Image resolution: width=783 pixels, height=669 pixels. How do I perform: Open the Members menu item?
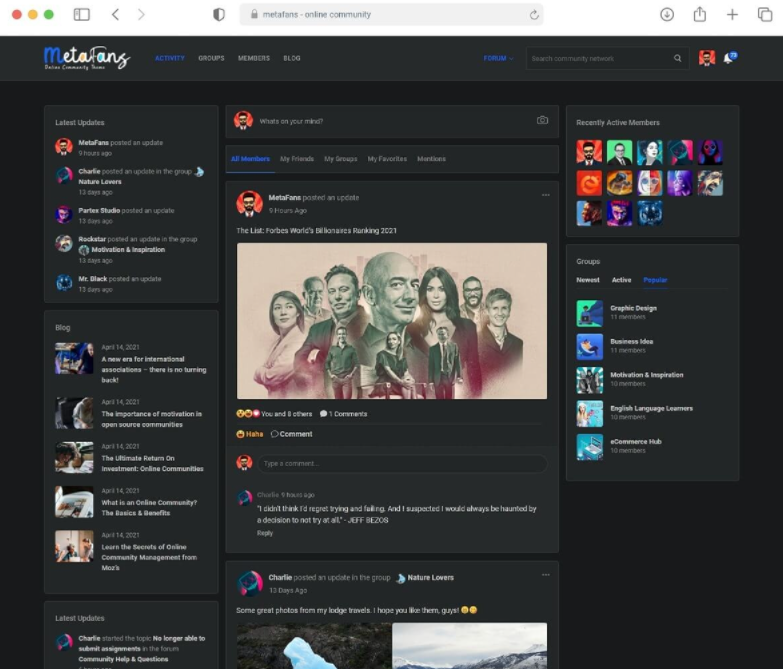(254, 58)
